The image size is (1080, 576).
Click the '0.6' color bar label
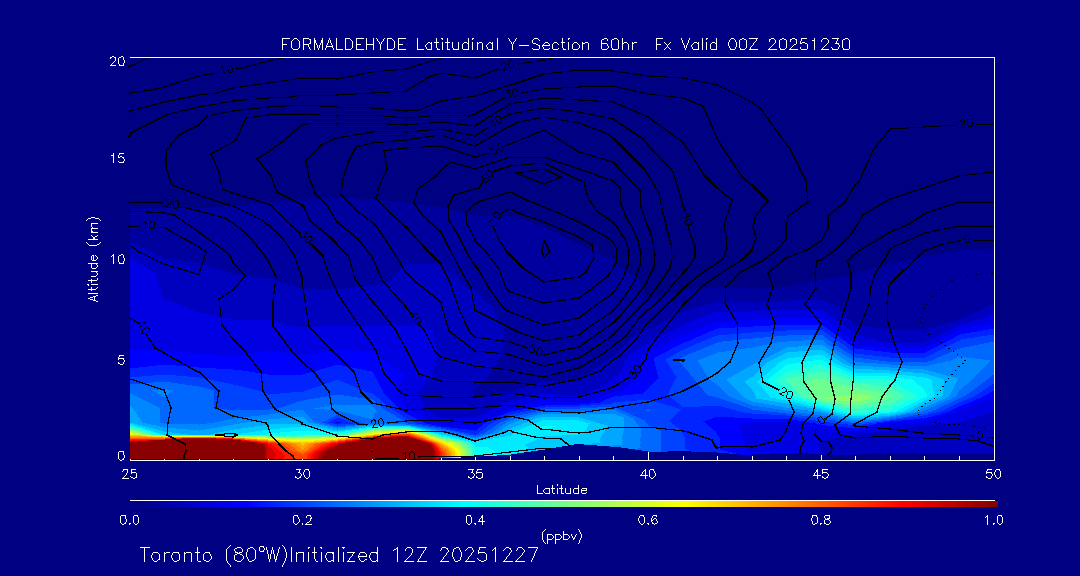point(648,521)
